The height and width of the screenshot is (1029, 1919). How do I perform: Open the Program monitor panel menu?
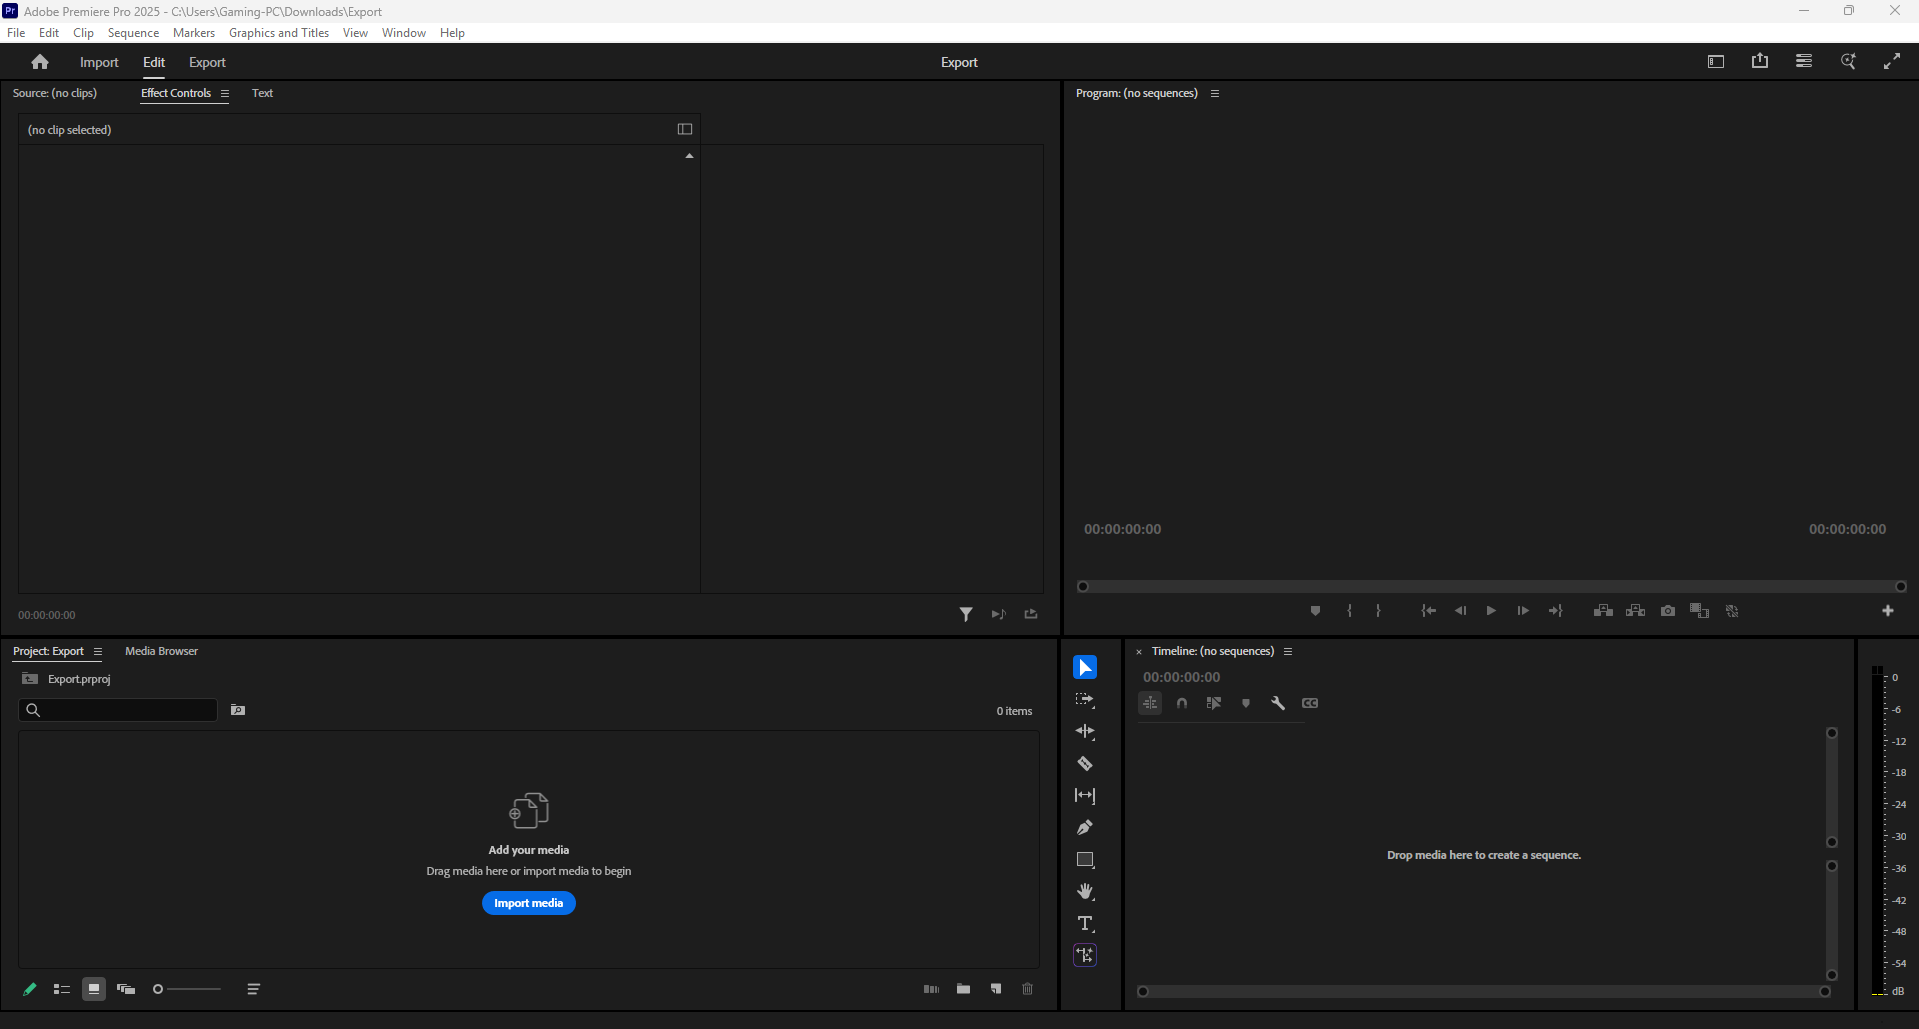pos(1215,94)
